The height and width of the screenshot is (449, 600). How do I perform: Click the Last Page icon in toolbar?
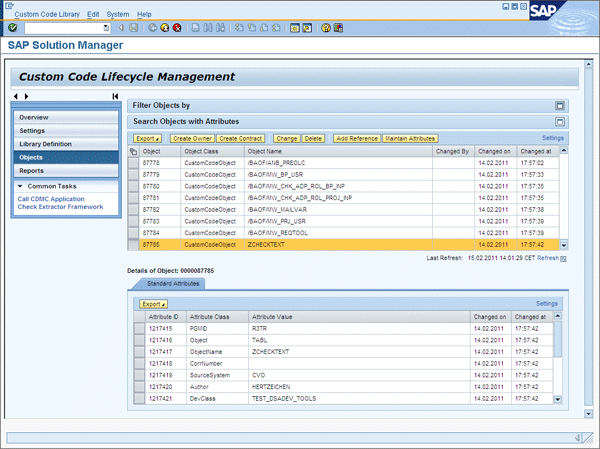[276, 28]
